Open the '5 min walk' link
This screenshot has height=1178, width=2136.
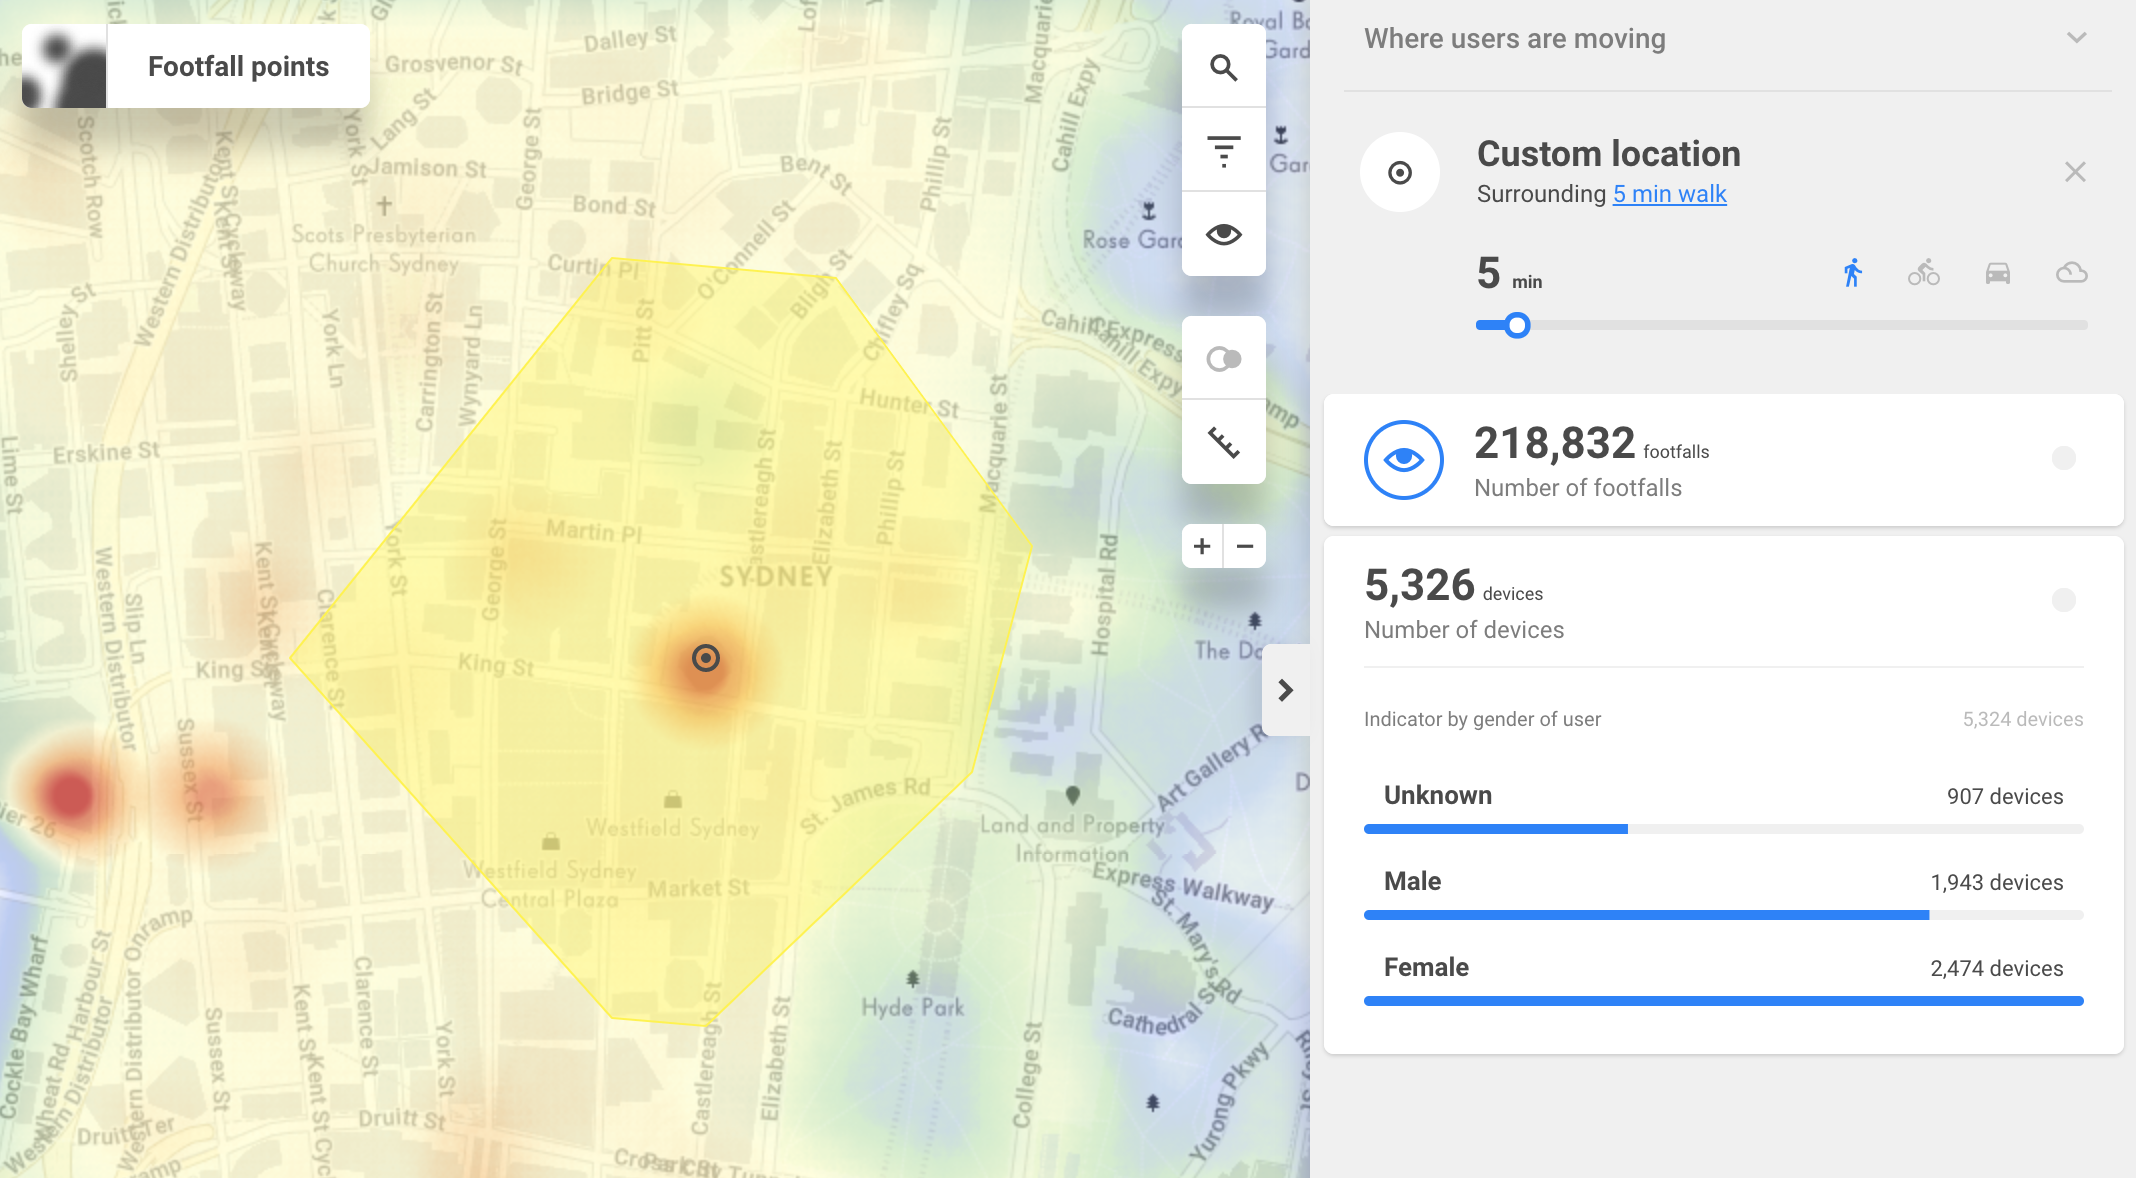click(1669, 194)
